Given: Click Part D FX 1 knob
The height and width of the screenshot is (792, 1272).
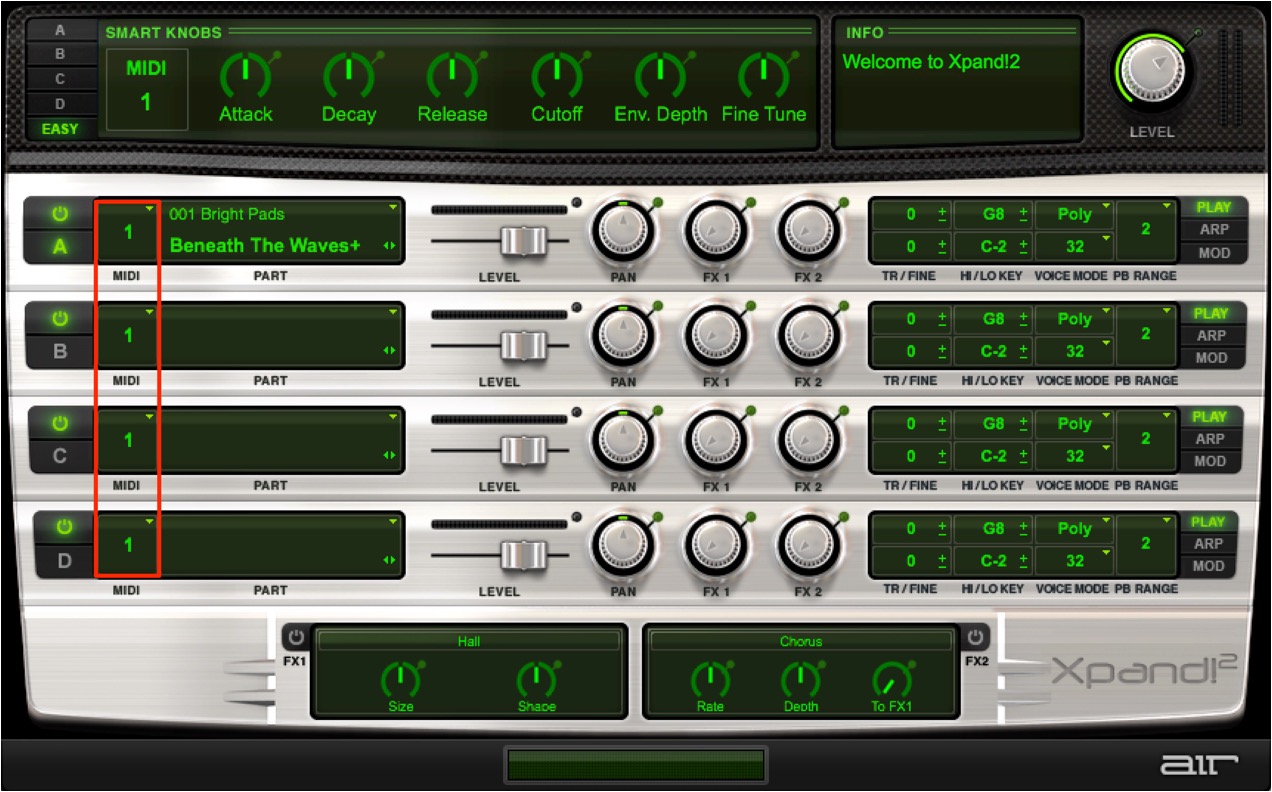Looking at the screenshot, I should [716, 547].
